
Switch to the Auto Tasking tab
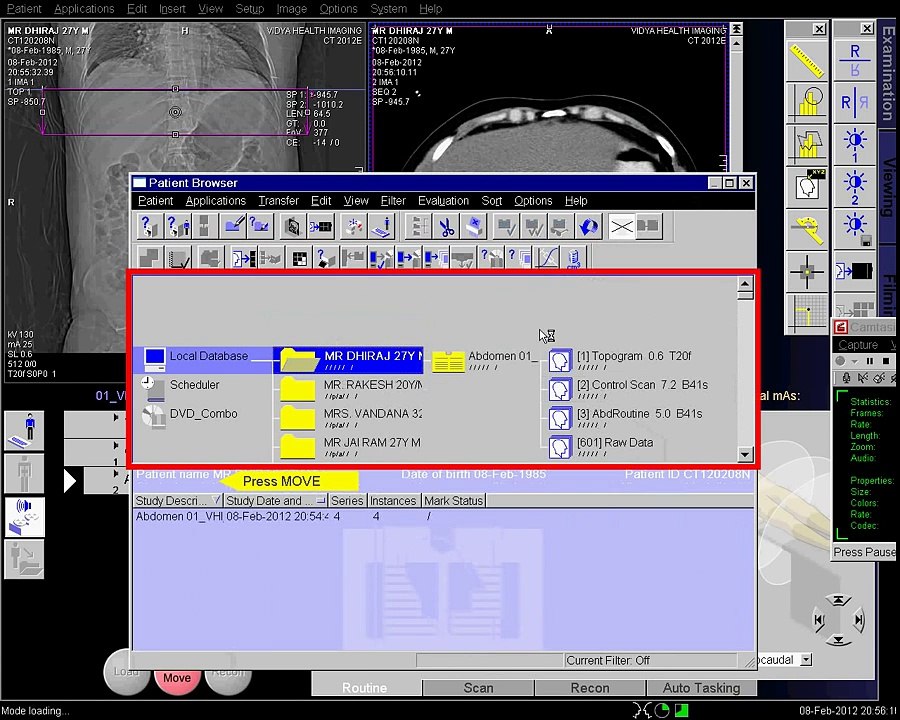pyautogui.click(x=701, y=687)
